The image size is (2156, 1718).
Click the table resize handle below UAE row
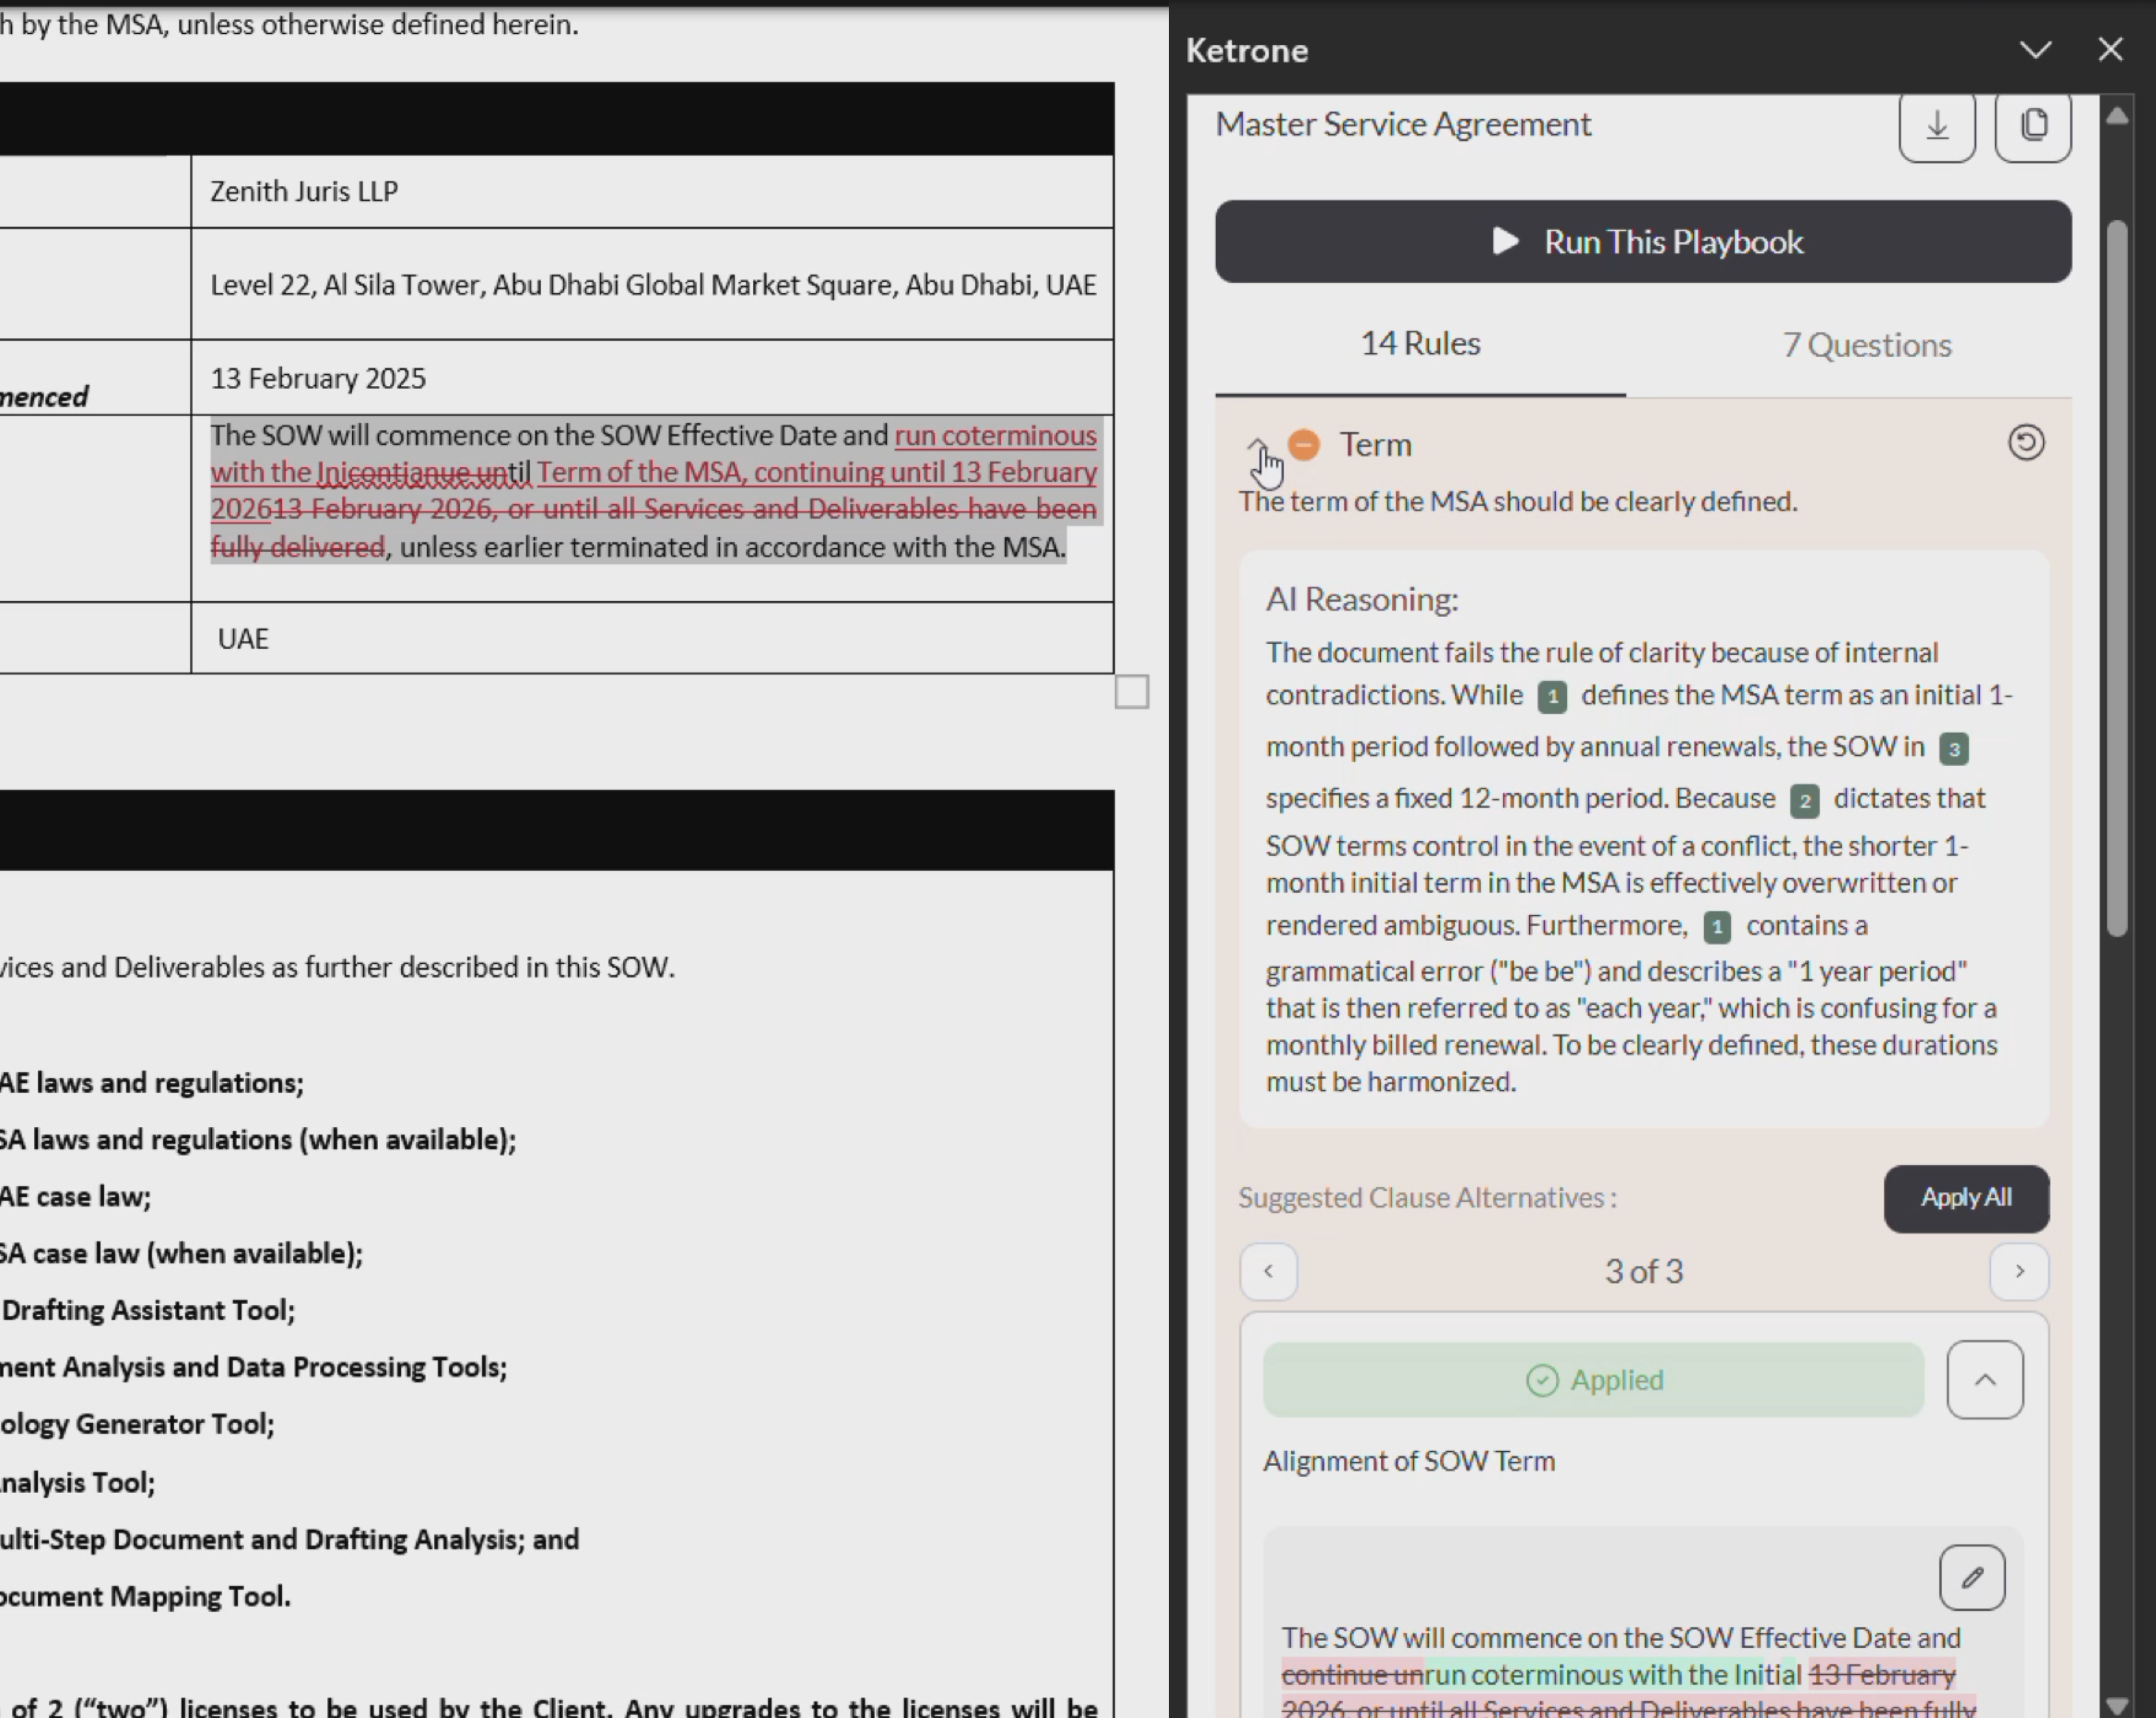click(1131, 691)
